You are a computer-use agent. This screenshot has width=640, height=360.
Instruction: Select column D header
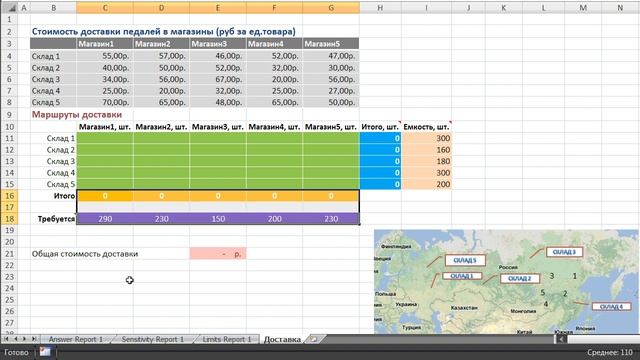(161, 8)
